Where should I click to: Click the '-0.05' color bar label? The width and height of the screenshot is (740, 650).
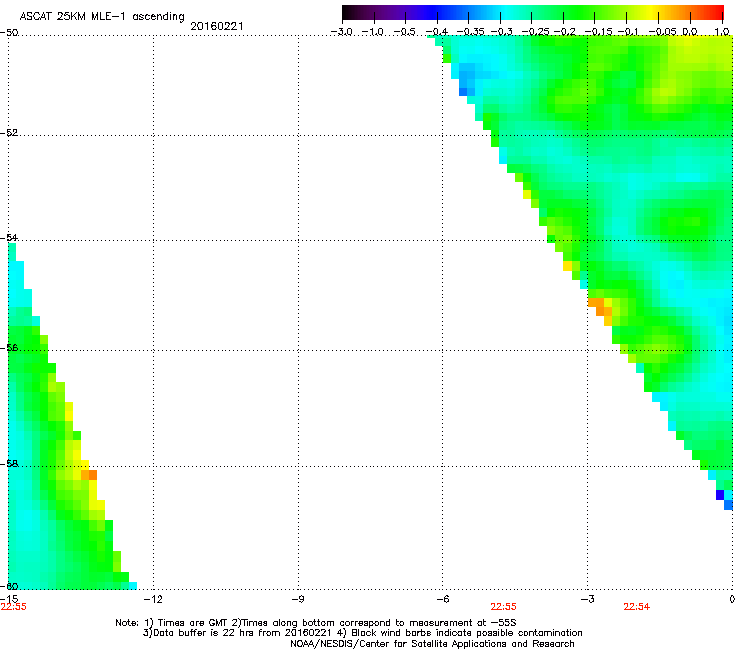pyautogui.click(x=662, y=32)
